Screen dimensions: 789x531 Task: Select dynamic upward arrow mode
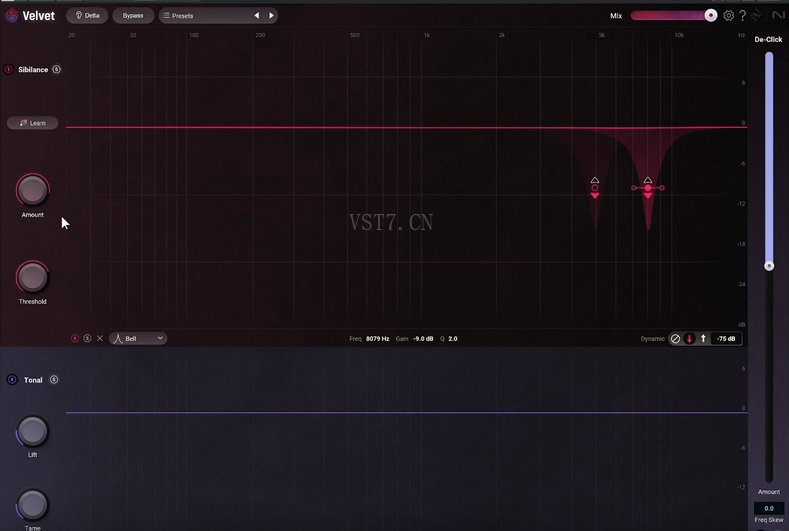[703, 339]
